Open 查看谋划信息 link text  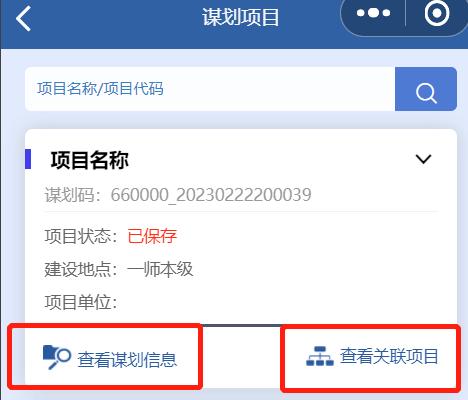127,360
